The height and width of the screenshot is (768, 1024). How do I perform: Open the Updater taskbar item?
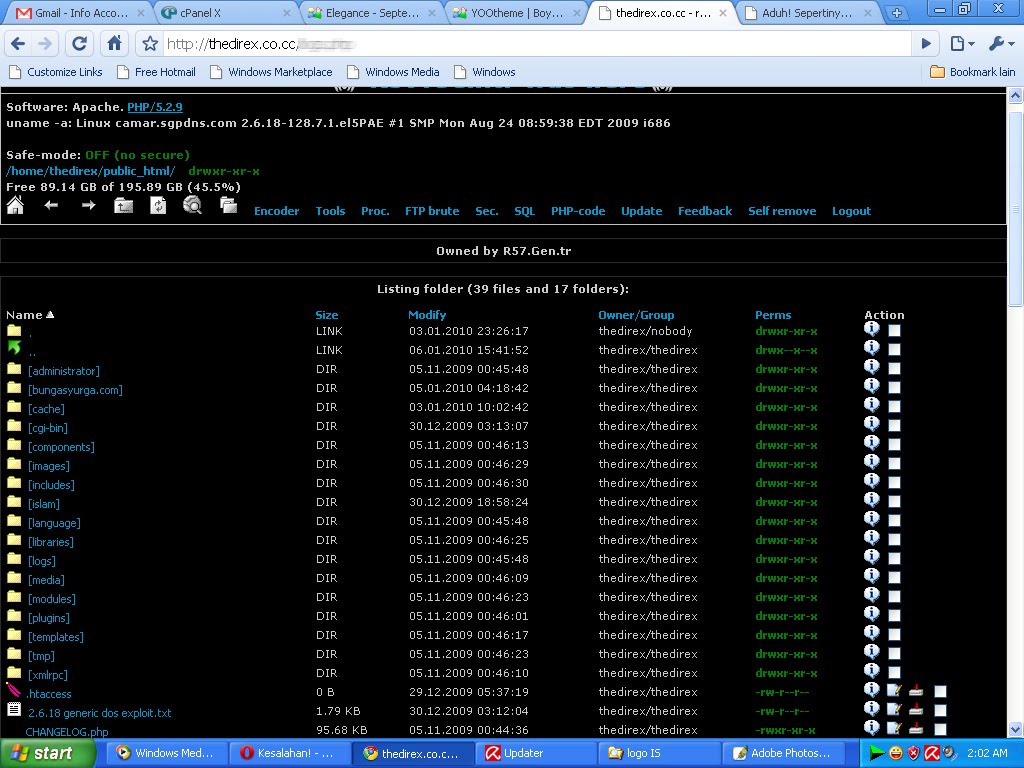click(x=538, y=753)
